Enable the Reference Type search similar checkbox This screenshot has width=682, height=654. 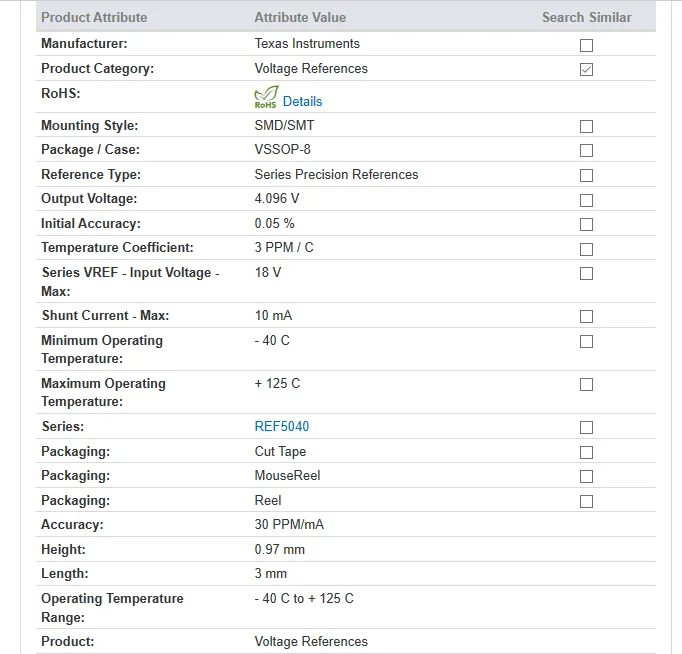coord(586,175)
